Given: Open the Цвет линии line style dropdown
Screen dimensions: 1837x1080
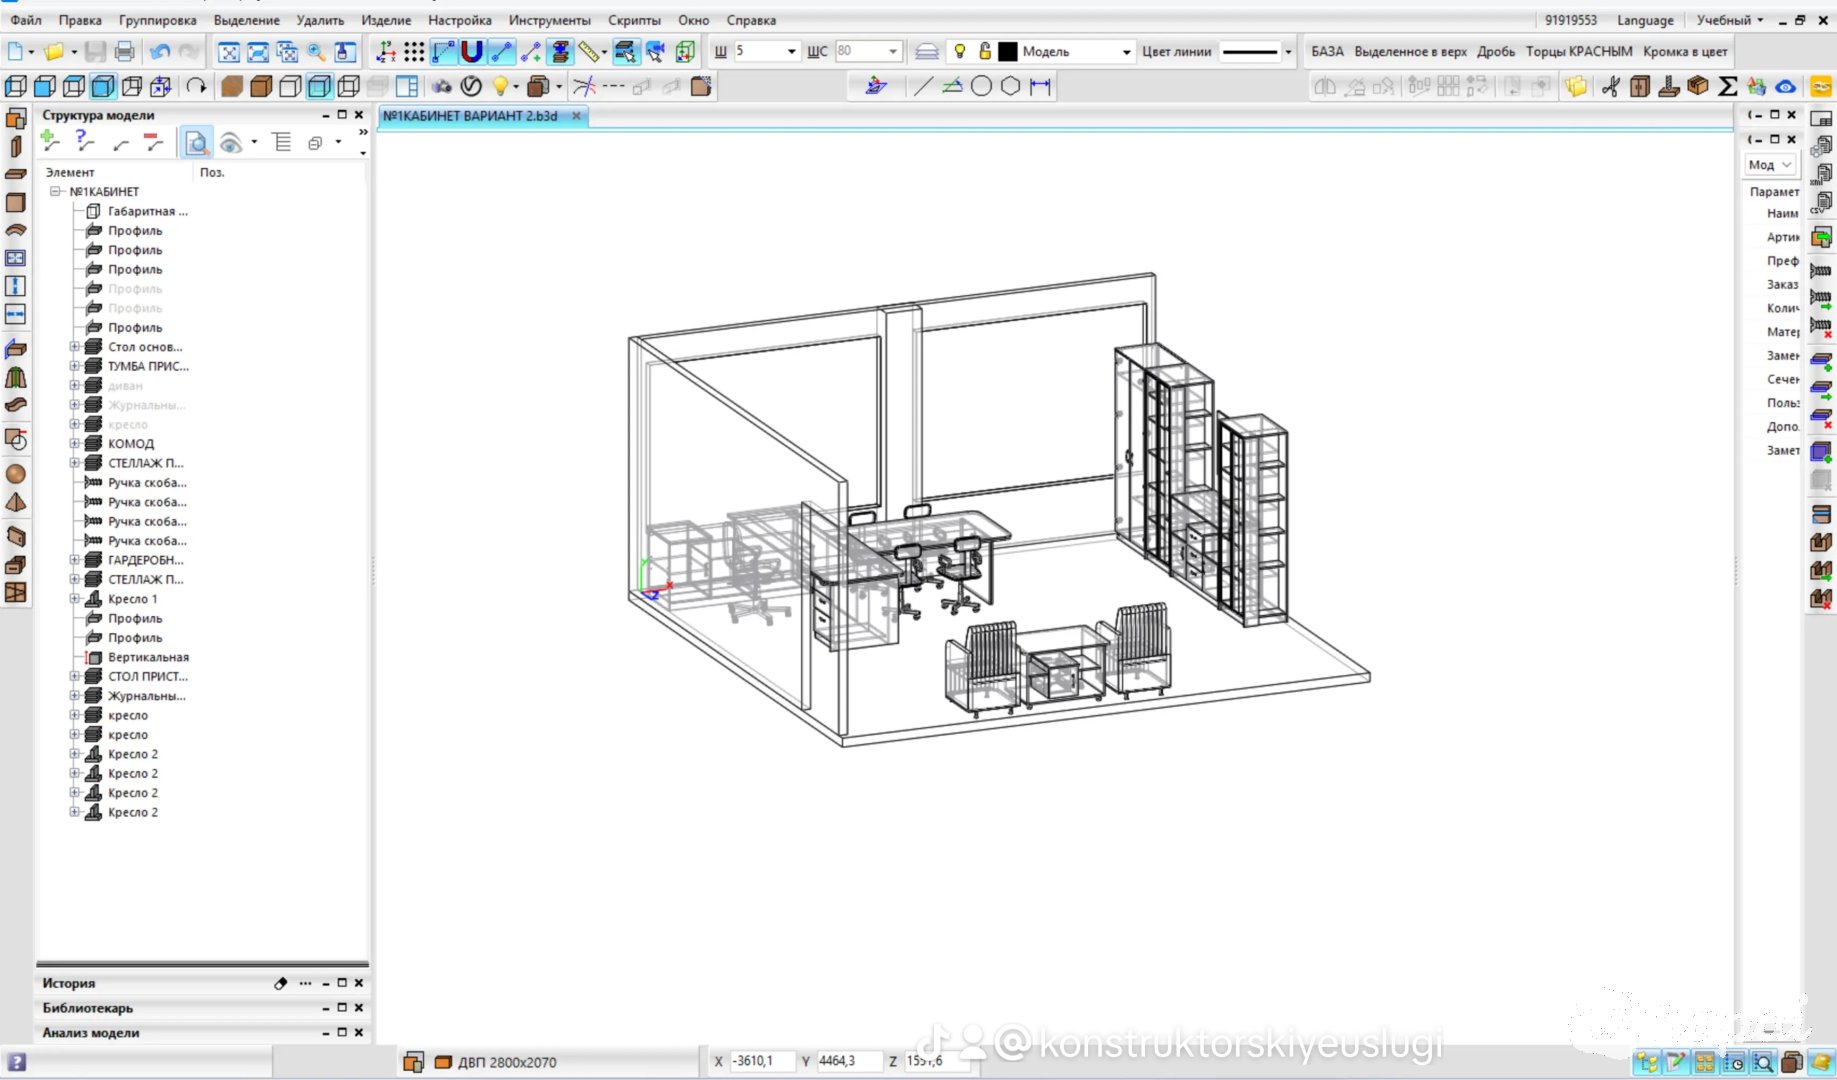Looking at the screenshot, I should (1288, 51).
